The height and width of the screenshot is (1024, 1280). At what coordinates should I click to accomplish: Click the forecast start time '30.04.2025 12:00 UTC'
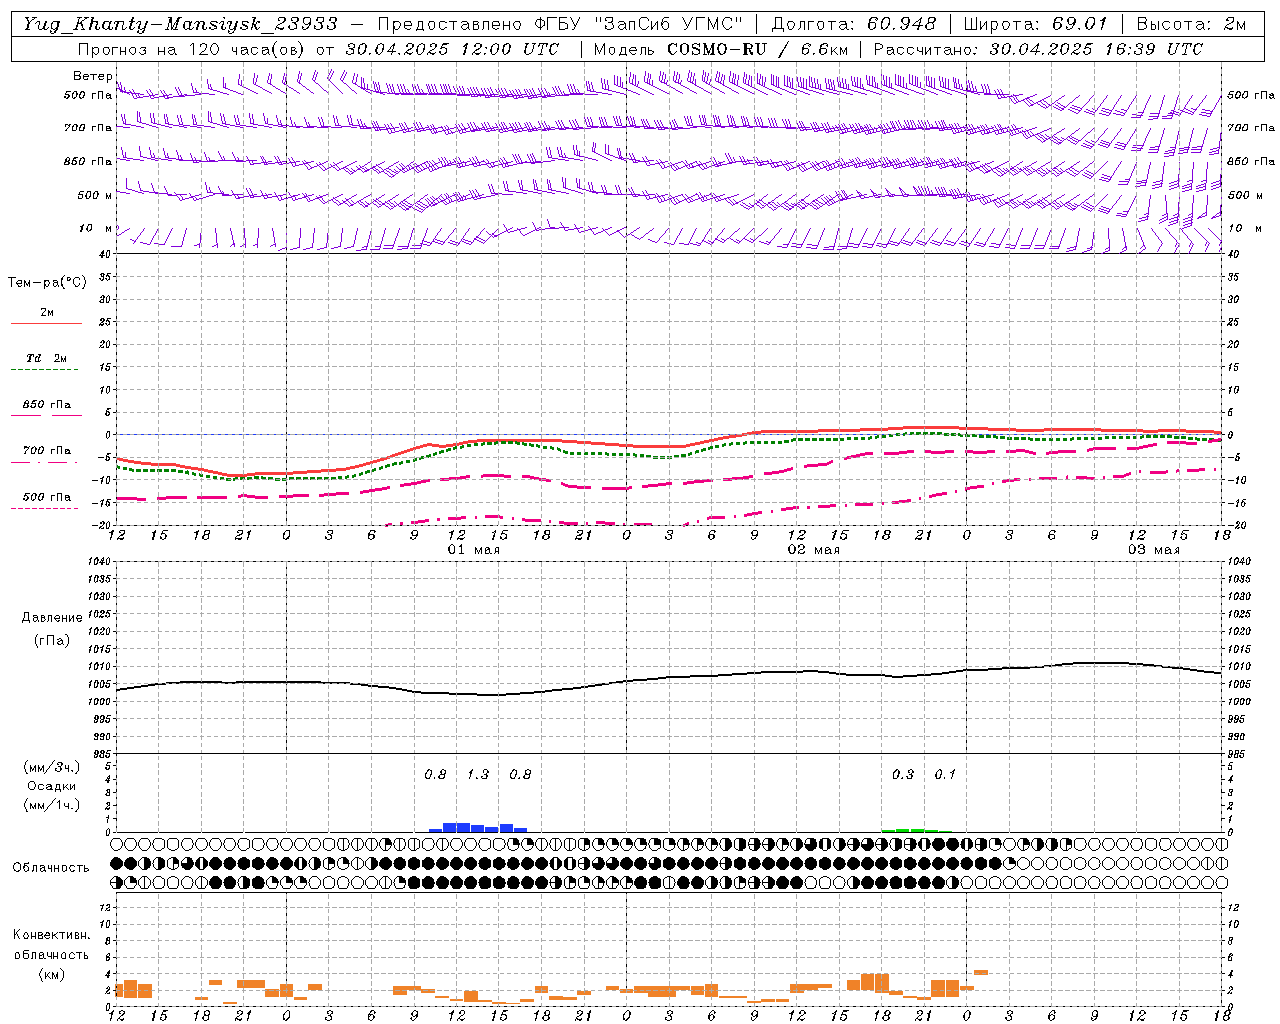tap(452, 49)
